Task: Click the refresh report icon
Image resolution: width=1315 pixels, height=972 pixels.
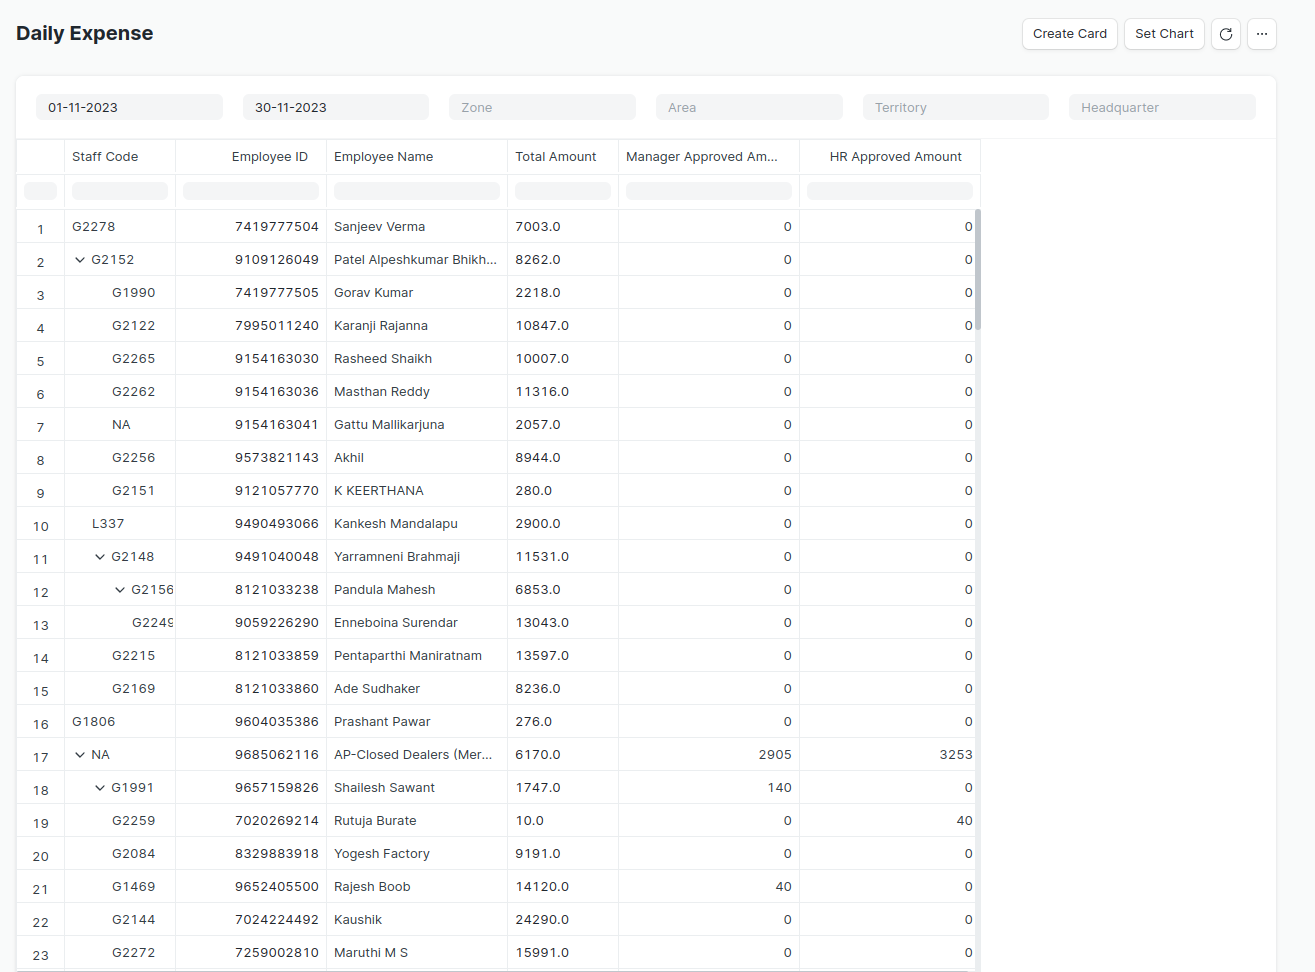Action: [x=1225, y=34]
